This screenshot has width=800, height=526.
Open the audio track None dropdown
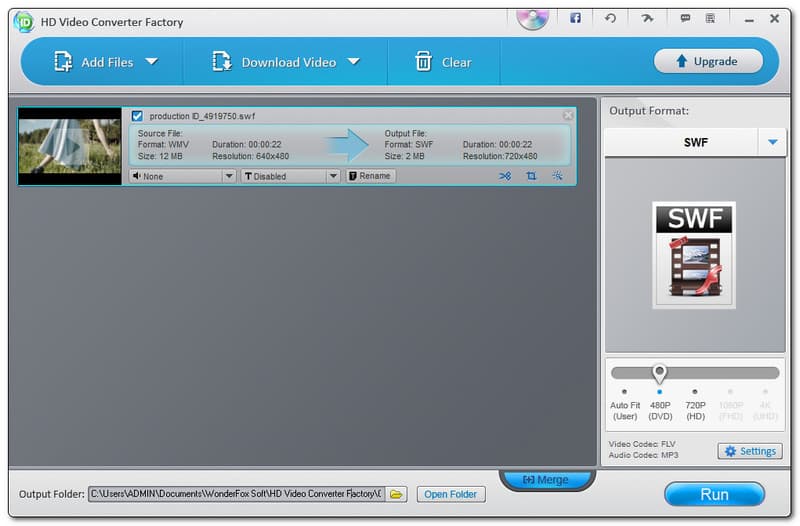click(x=182, y=176)
